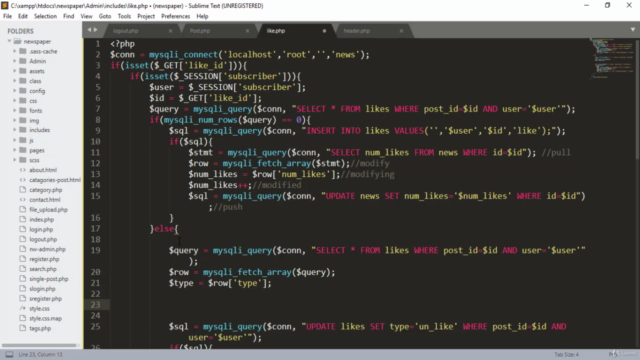Viewport: 640px width, 360px height.
Task: Open the Edit menu
Action: point(23,16)
